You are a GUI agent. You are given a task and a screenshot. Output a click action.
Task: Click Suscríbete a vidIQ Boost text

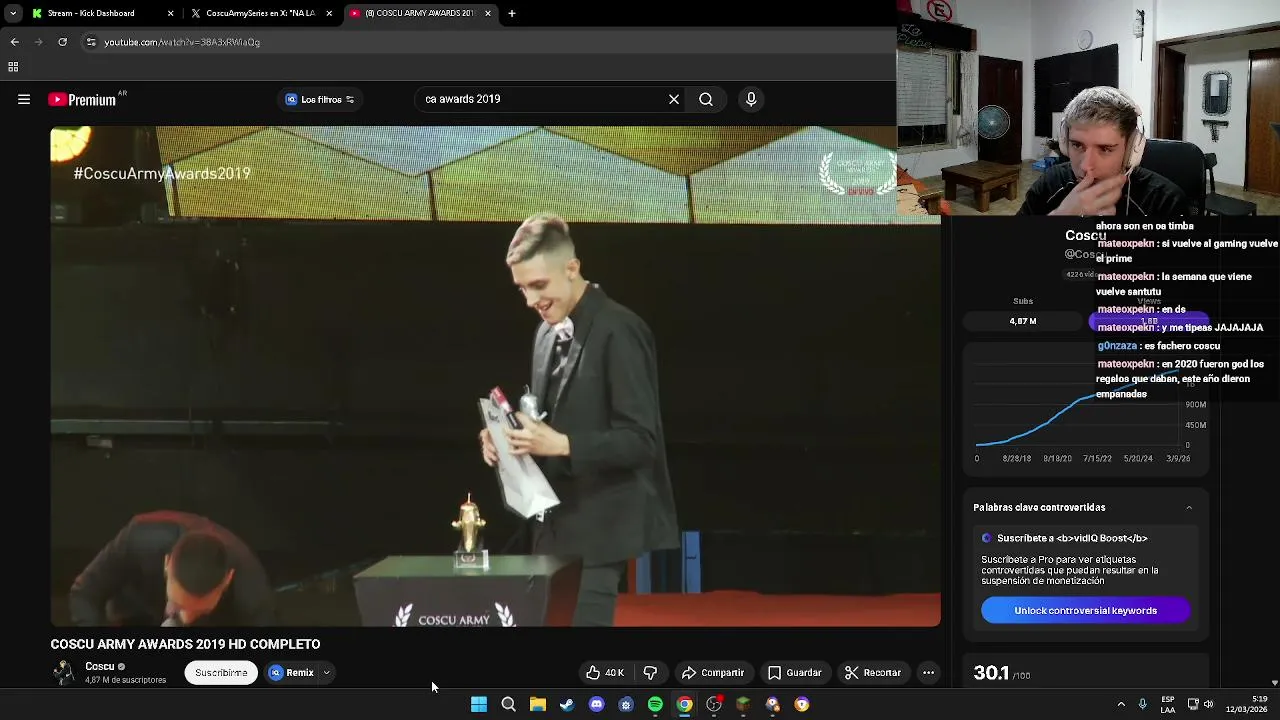1072,538
